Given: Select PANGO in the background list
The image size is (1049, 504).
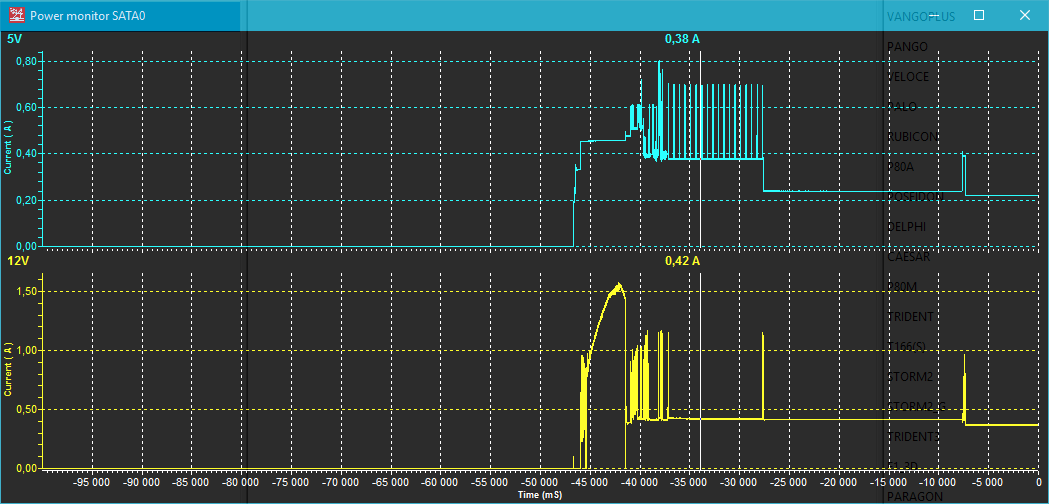Looking at the screenshot, I should pyautogui.click(x=907, y=47).
